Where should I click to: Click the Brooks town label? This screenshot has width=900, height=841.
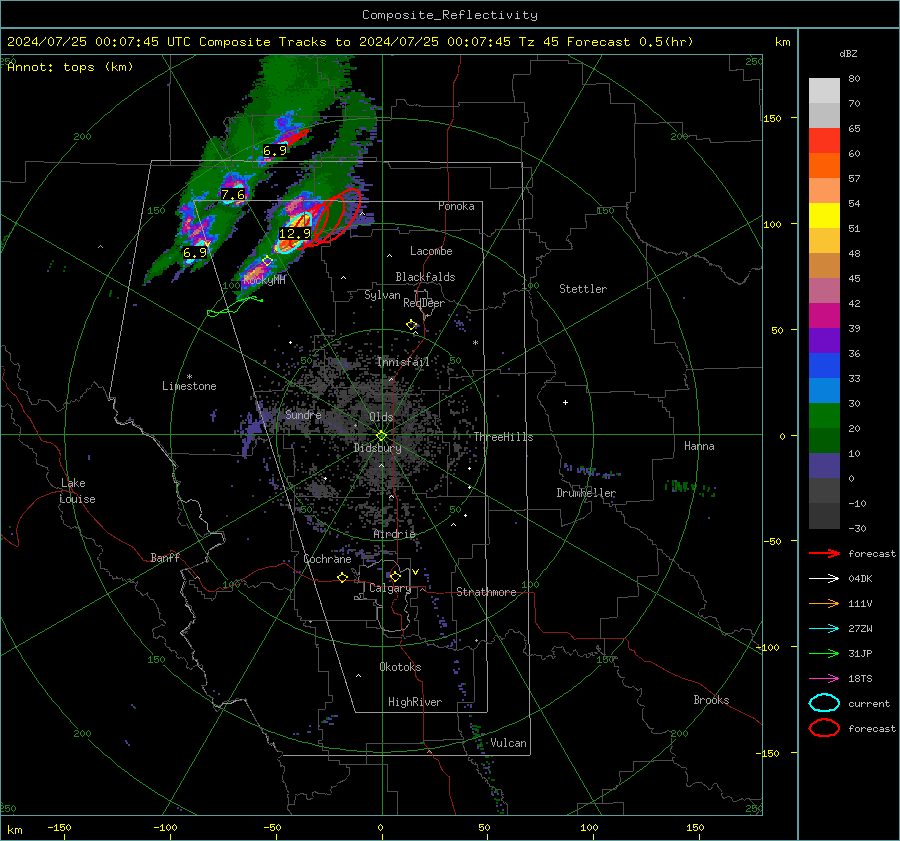(x=711, y=700)
